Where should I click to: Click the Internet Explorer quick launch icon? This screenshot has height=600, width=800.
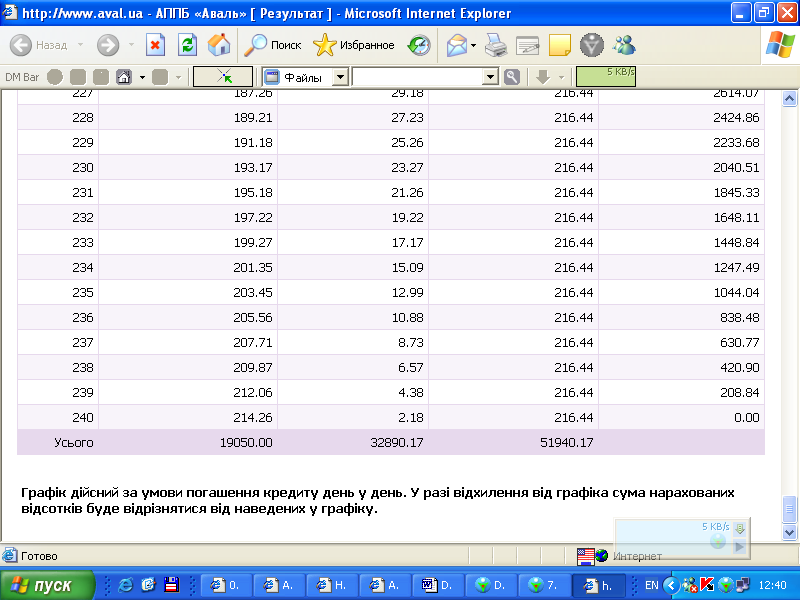[x=126, y=585]
